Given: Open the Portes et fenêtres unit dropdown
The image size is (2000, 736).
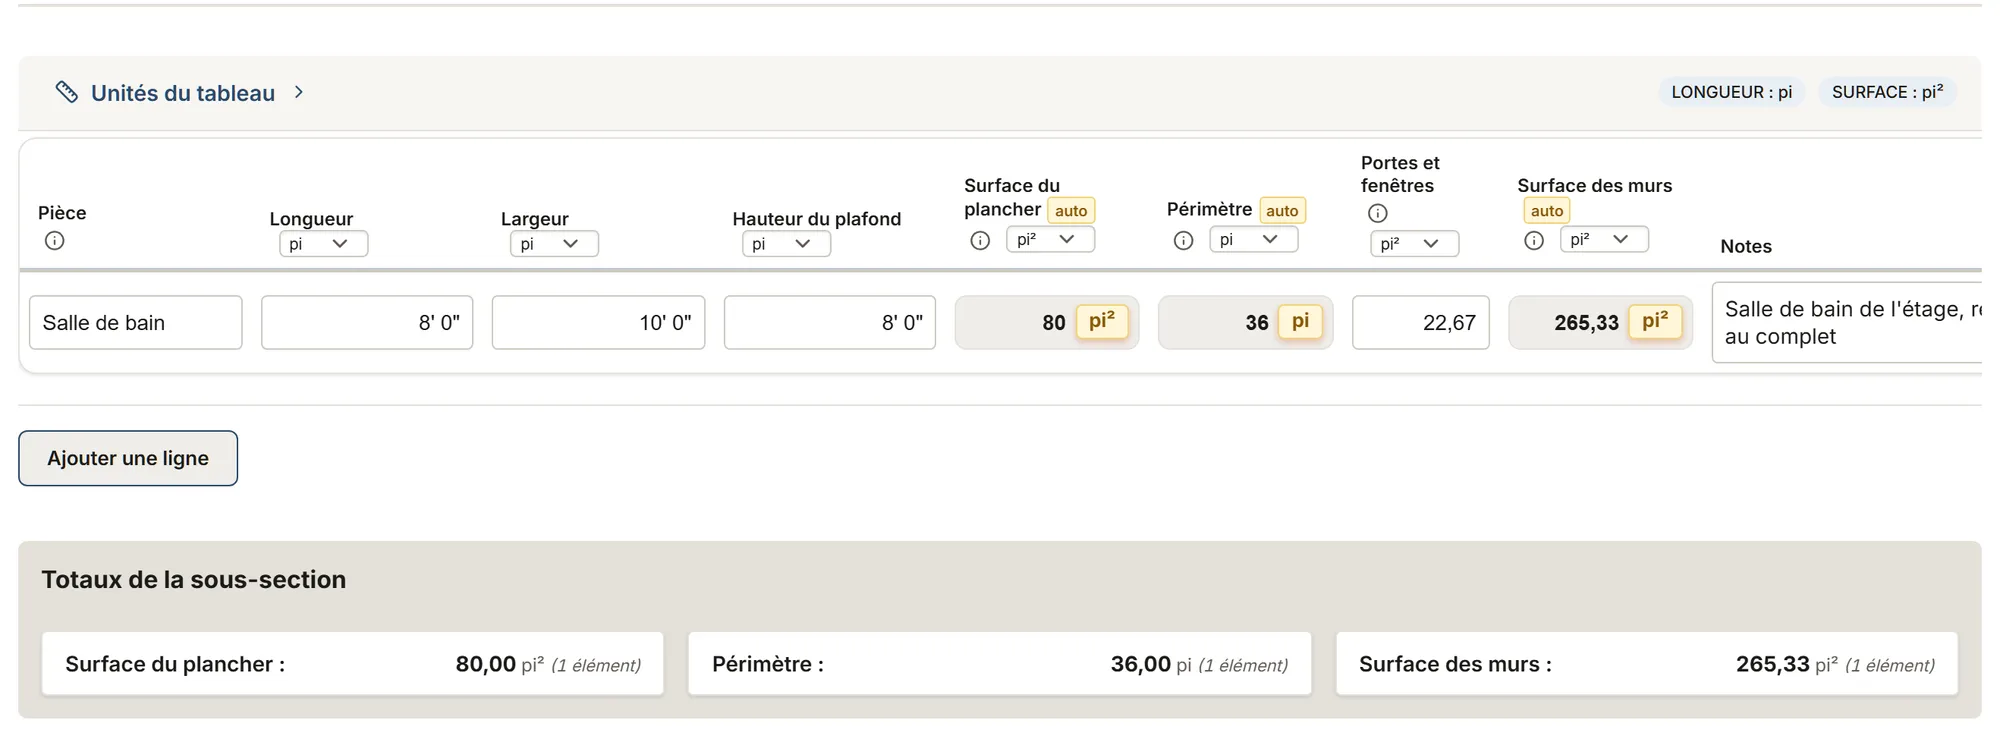Looking at the screenshot, I should (x=1414, y=244).
